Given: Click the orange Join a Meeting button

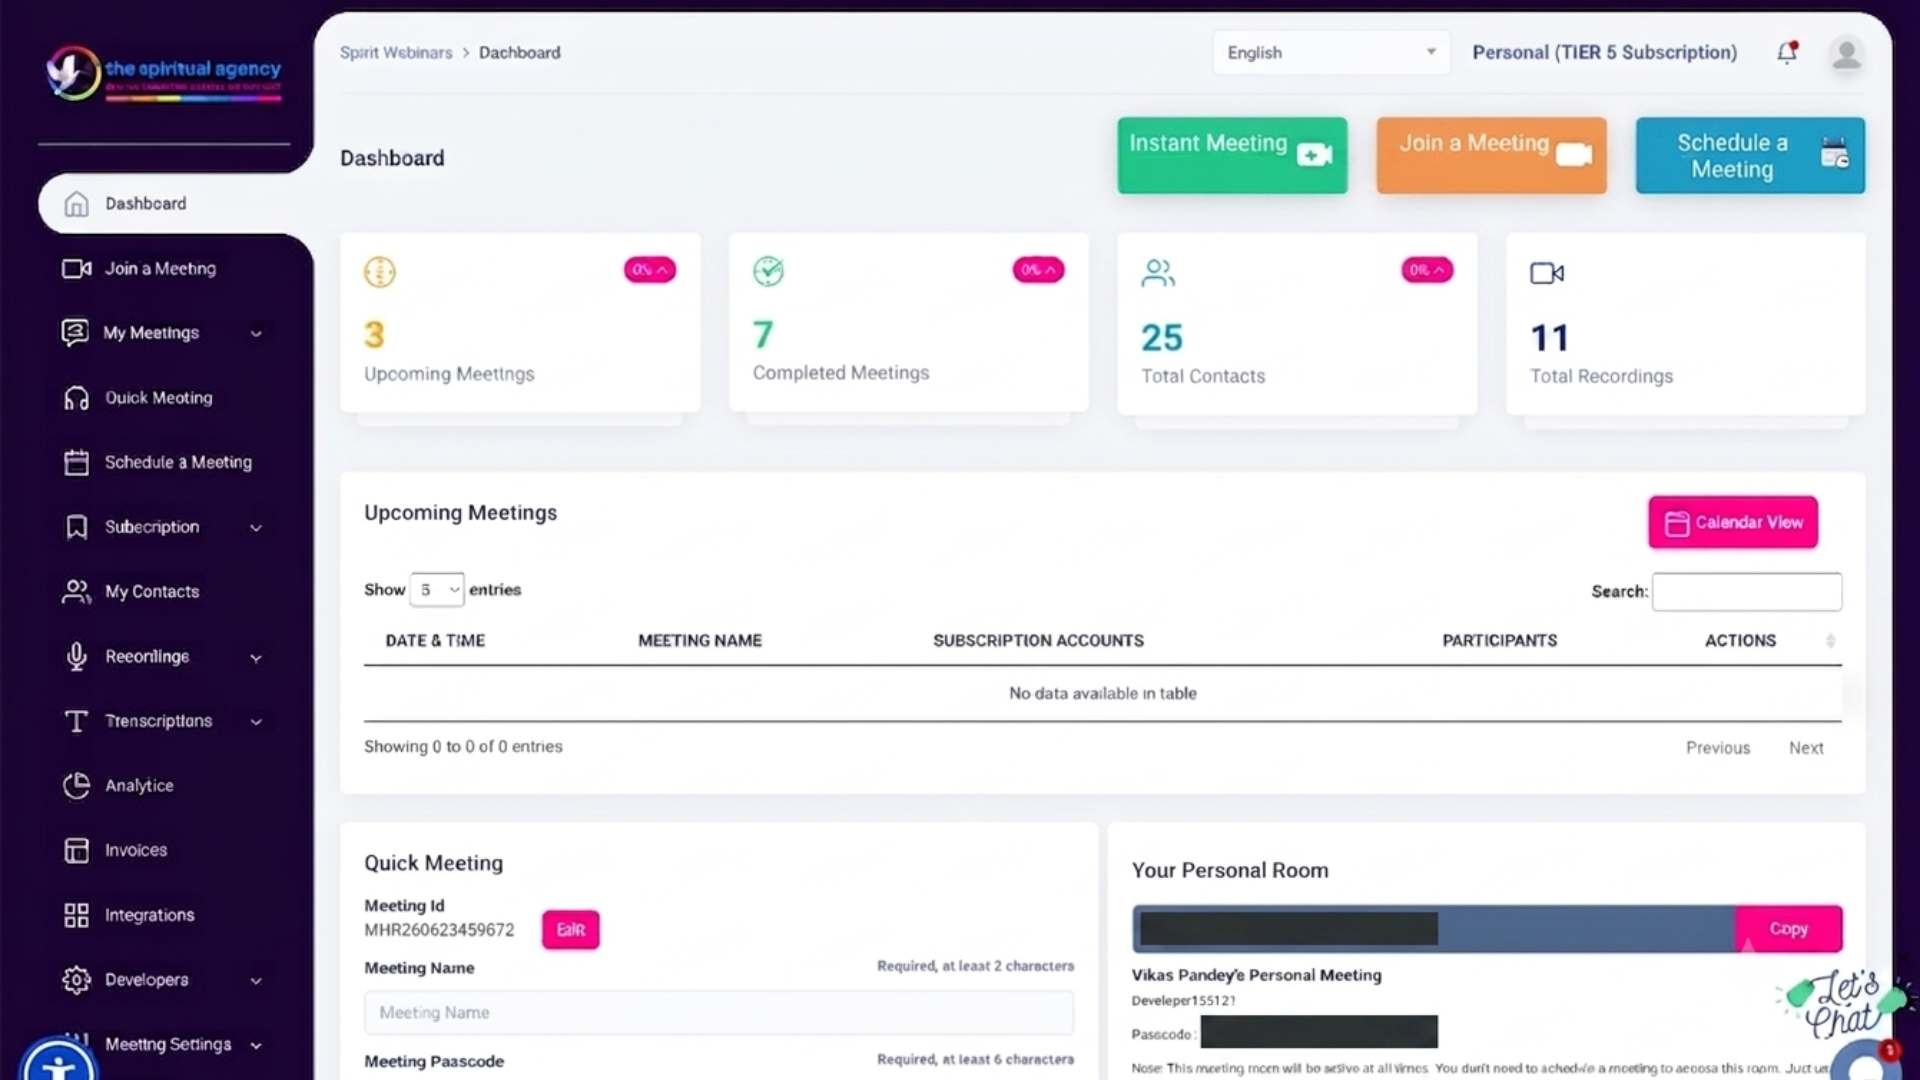Looking at the screenshot, I should coord(1491,155).
